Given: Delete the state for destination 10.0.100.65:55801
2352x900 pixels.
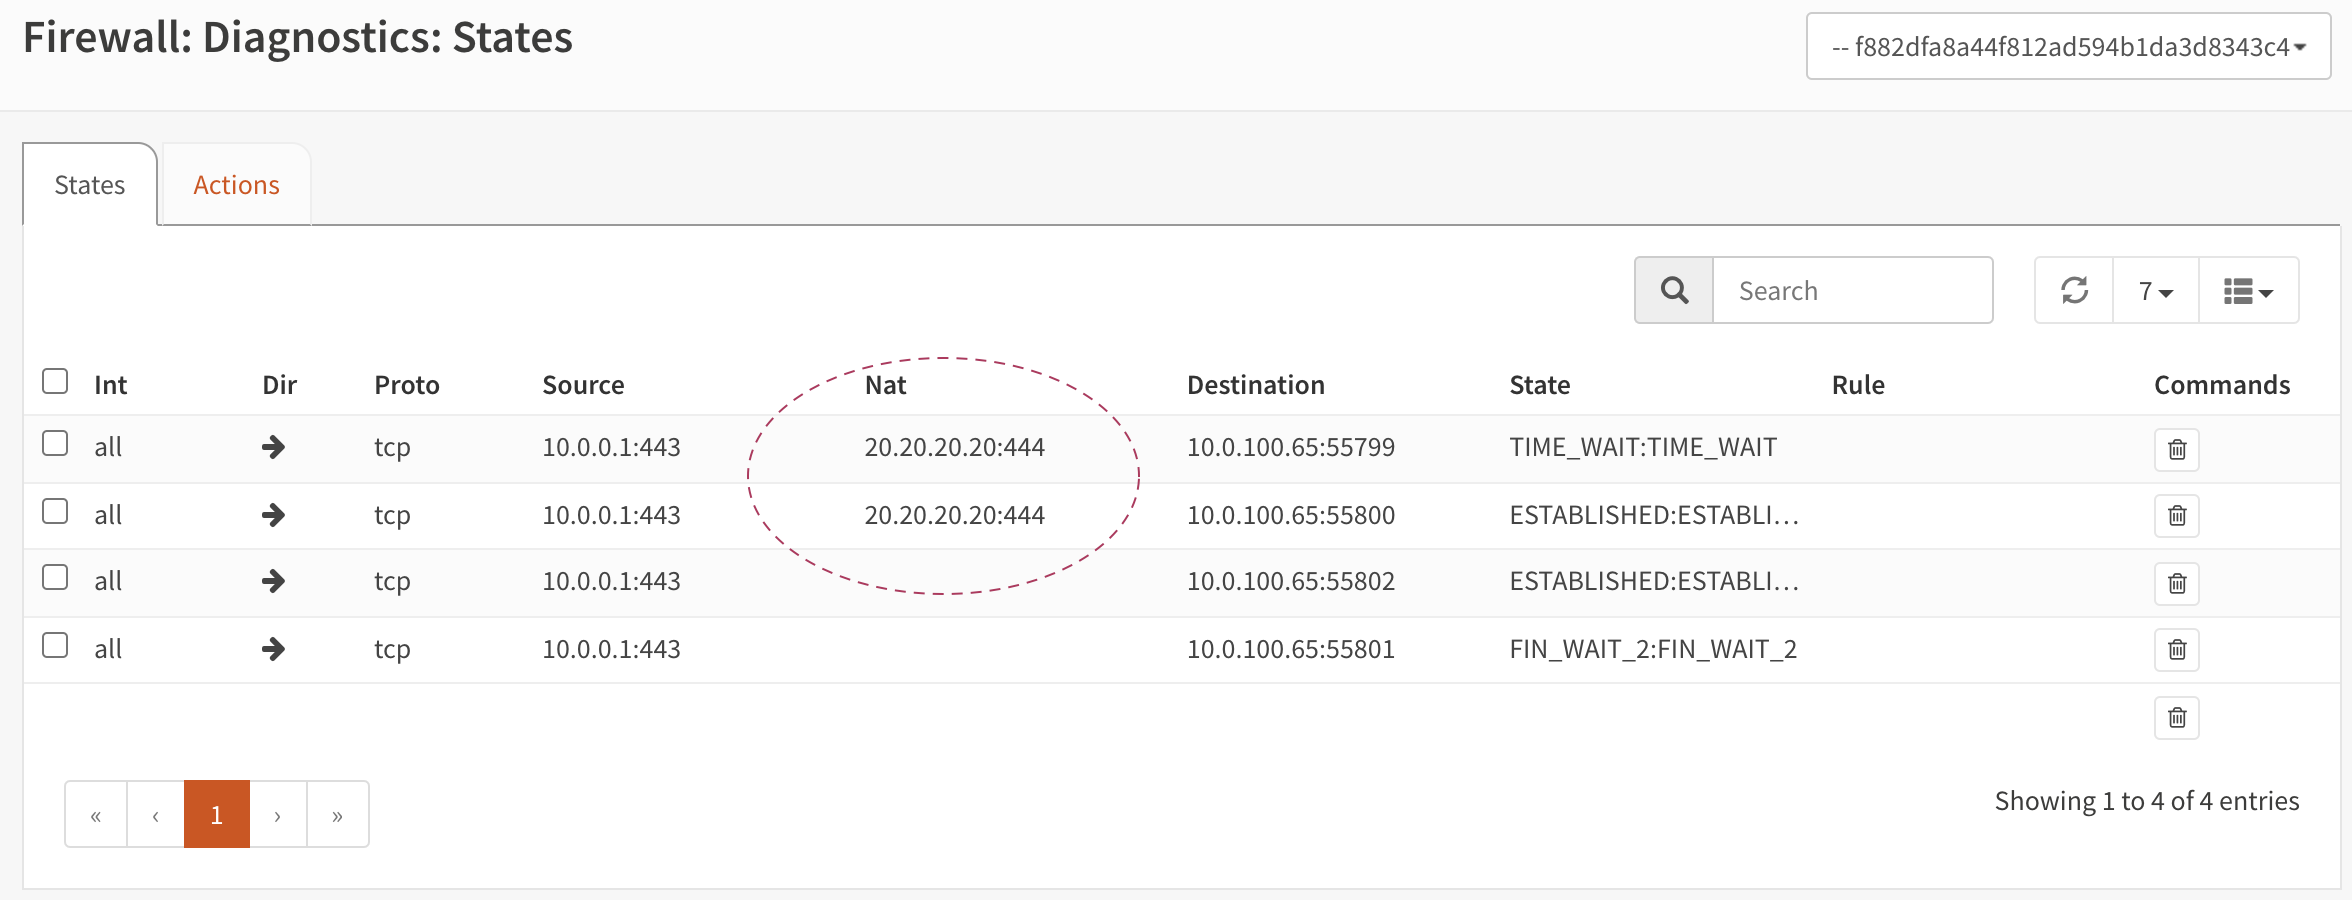Looking at the screenshot, I should tap(2176, 650).
